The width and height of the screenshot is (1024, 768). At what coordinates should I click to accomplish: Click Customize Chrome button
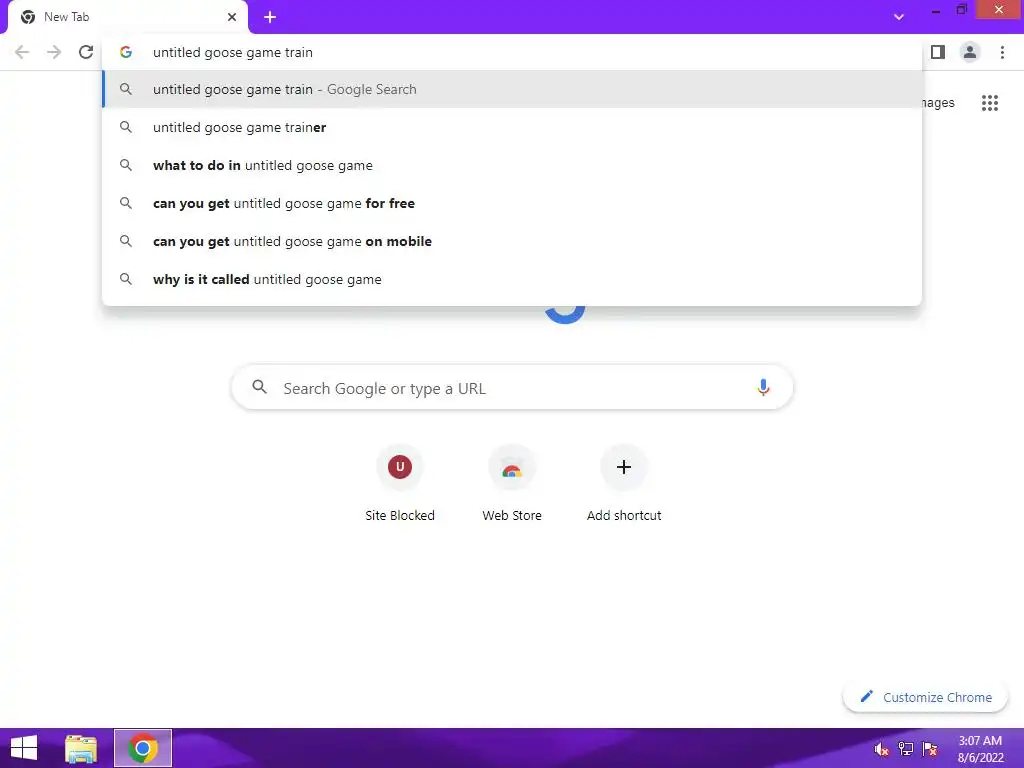tap(925, 697)
